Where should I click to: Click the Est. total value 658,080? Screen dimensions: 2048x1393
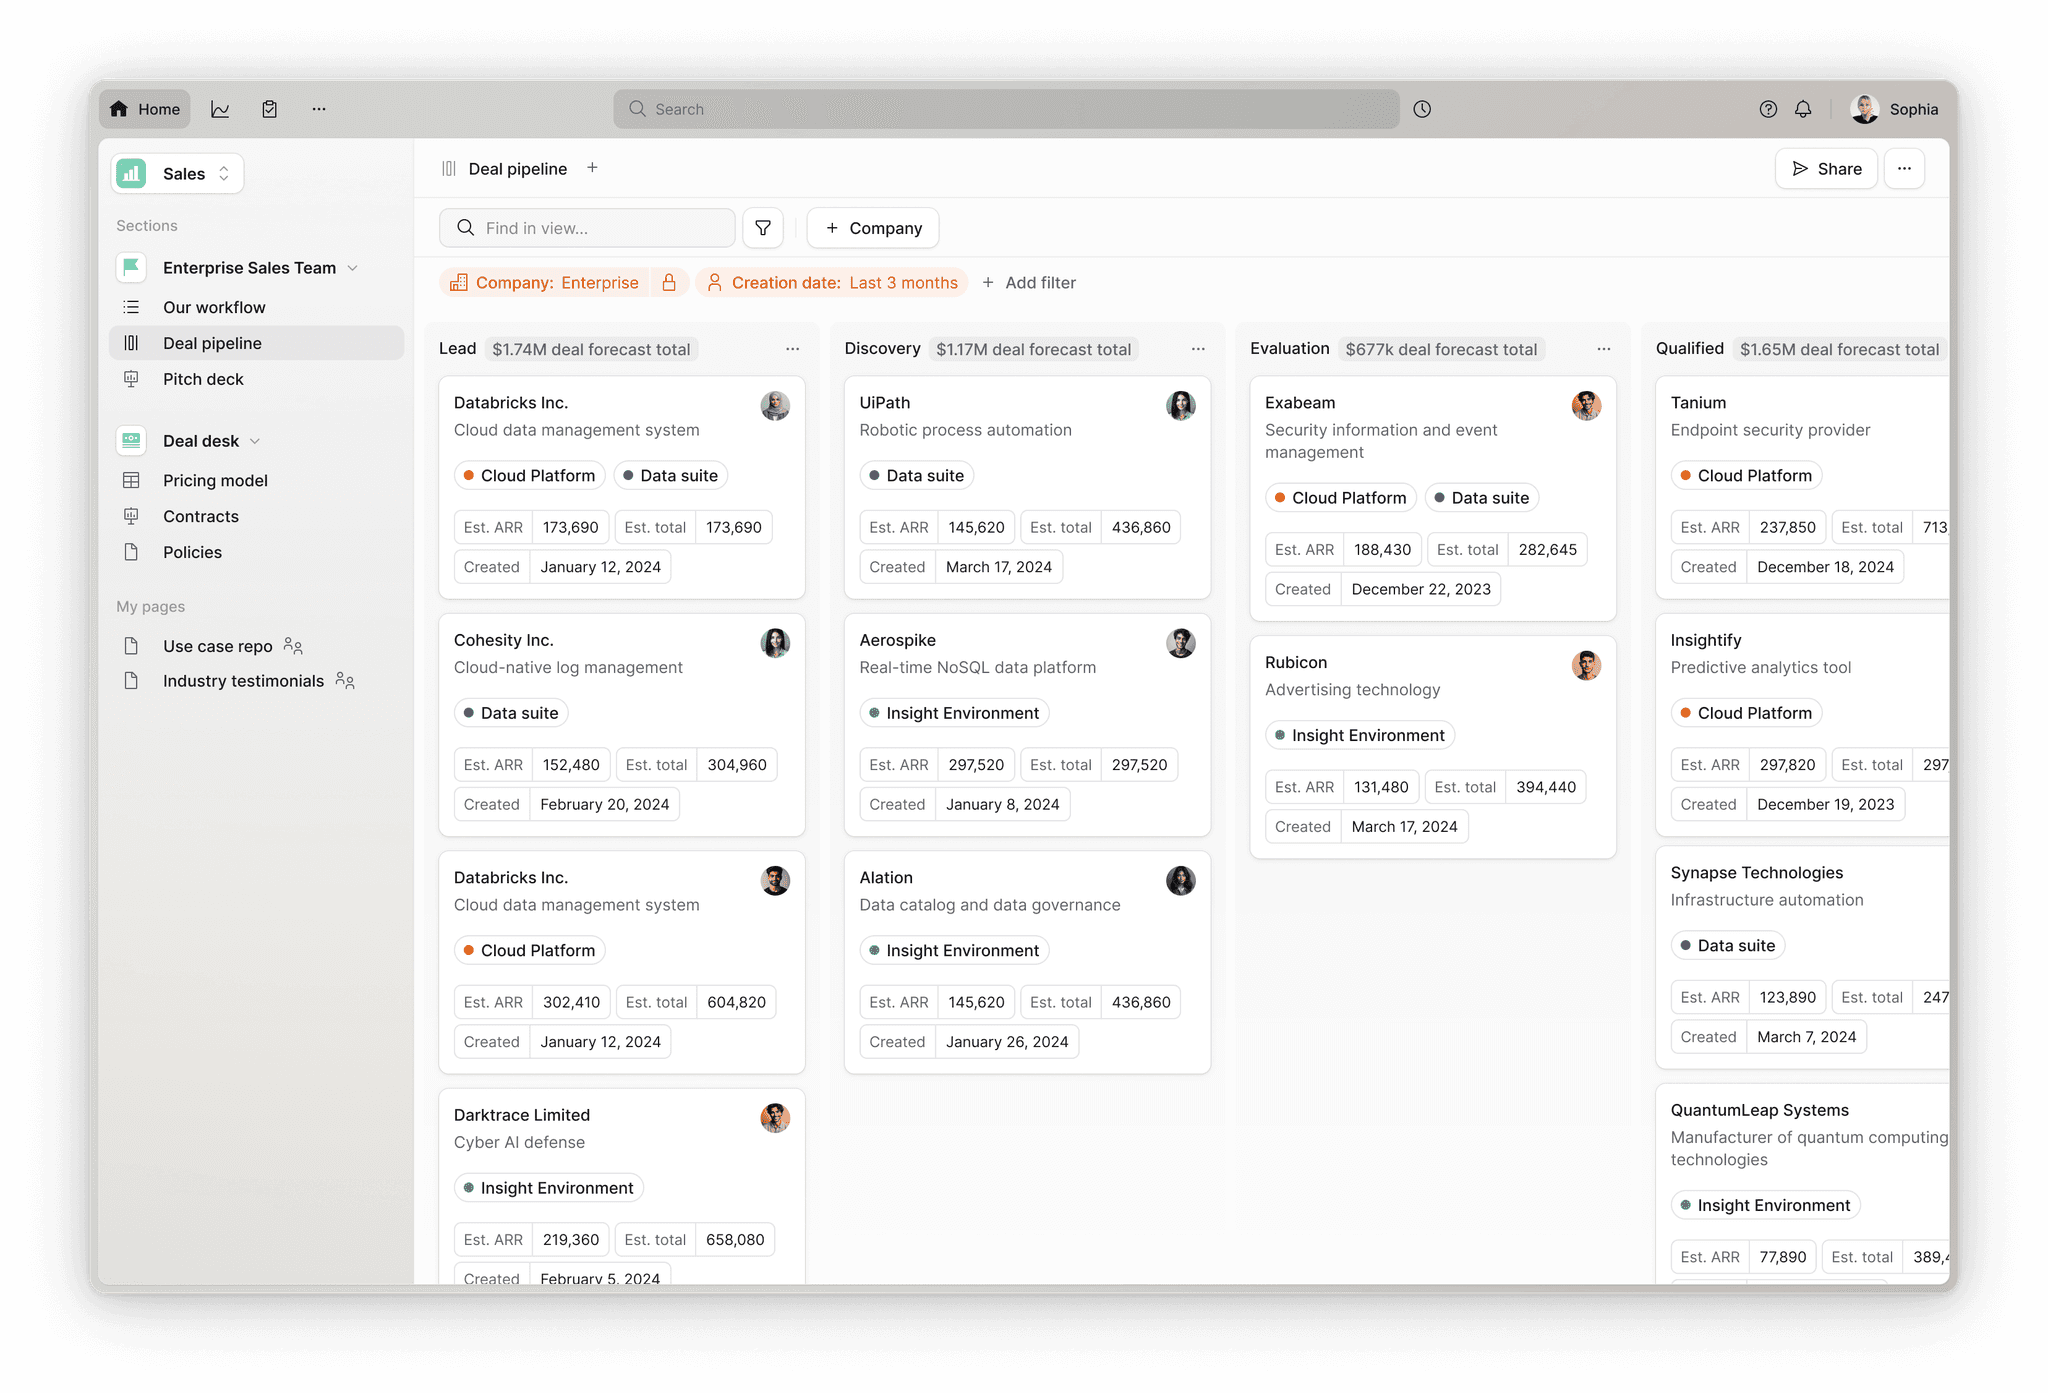(x=735, y=1240)
